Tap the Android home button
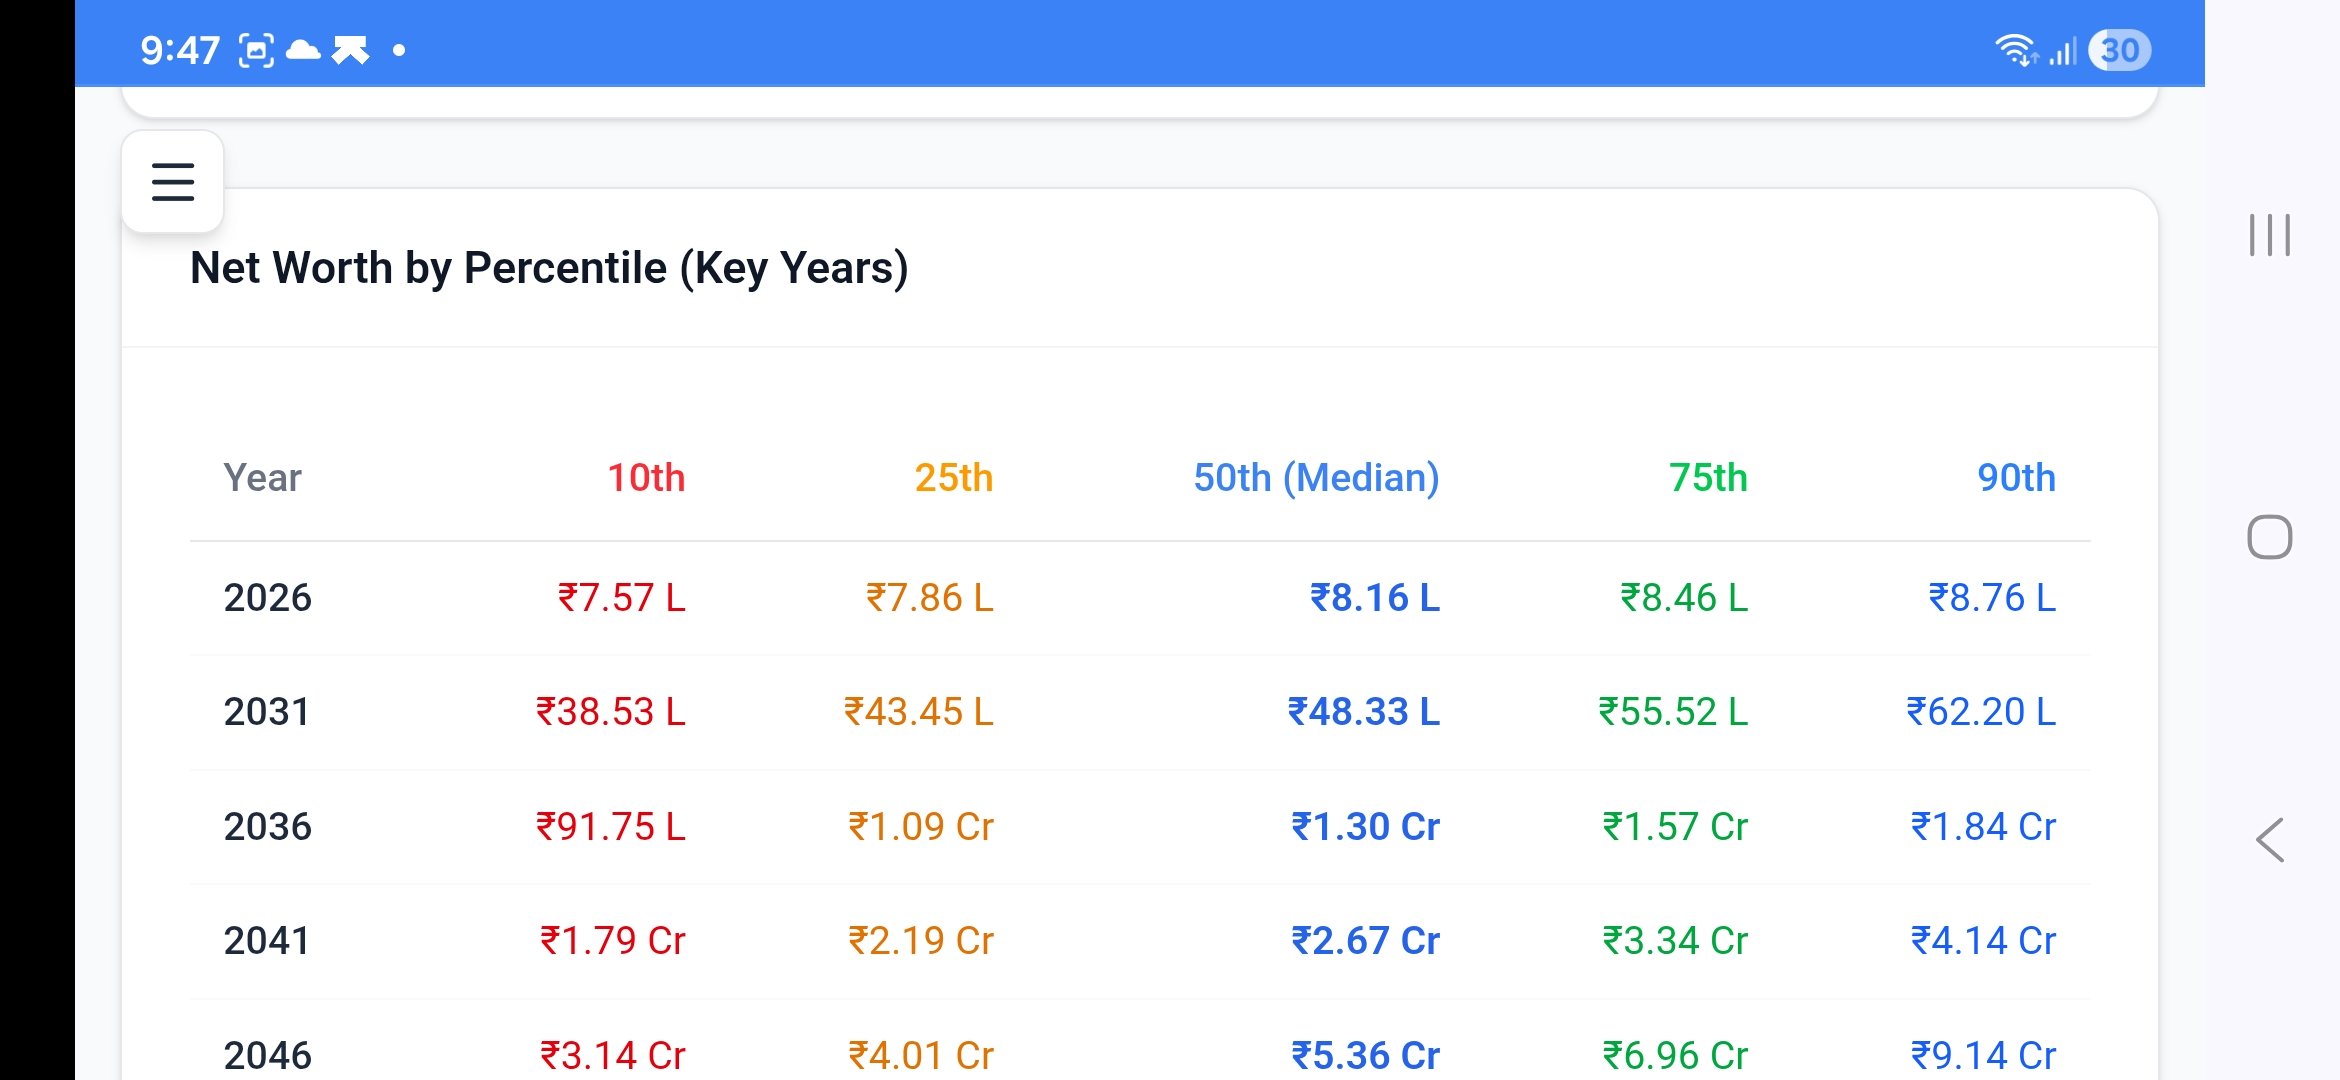Image resolution: width=2340 pixels, height=1080 pixels. pos(2269,537)
